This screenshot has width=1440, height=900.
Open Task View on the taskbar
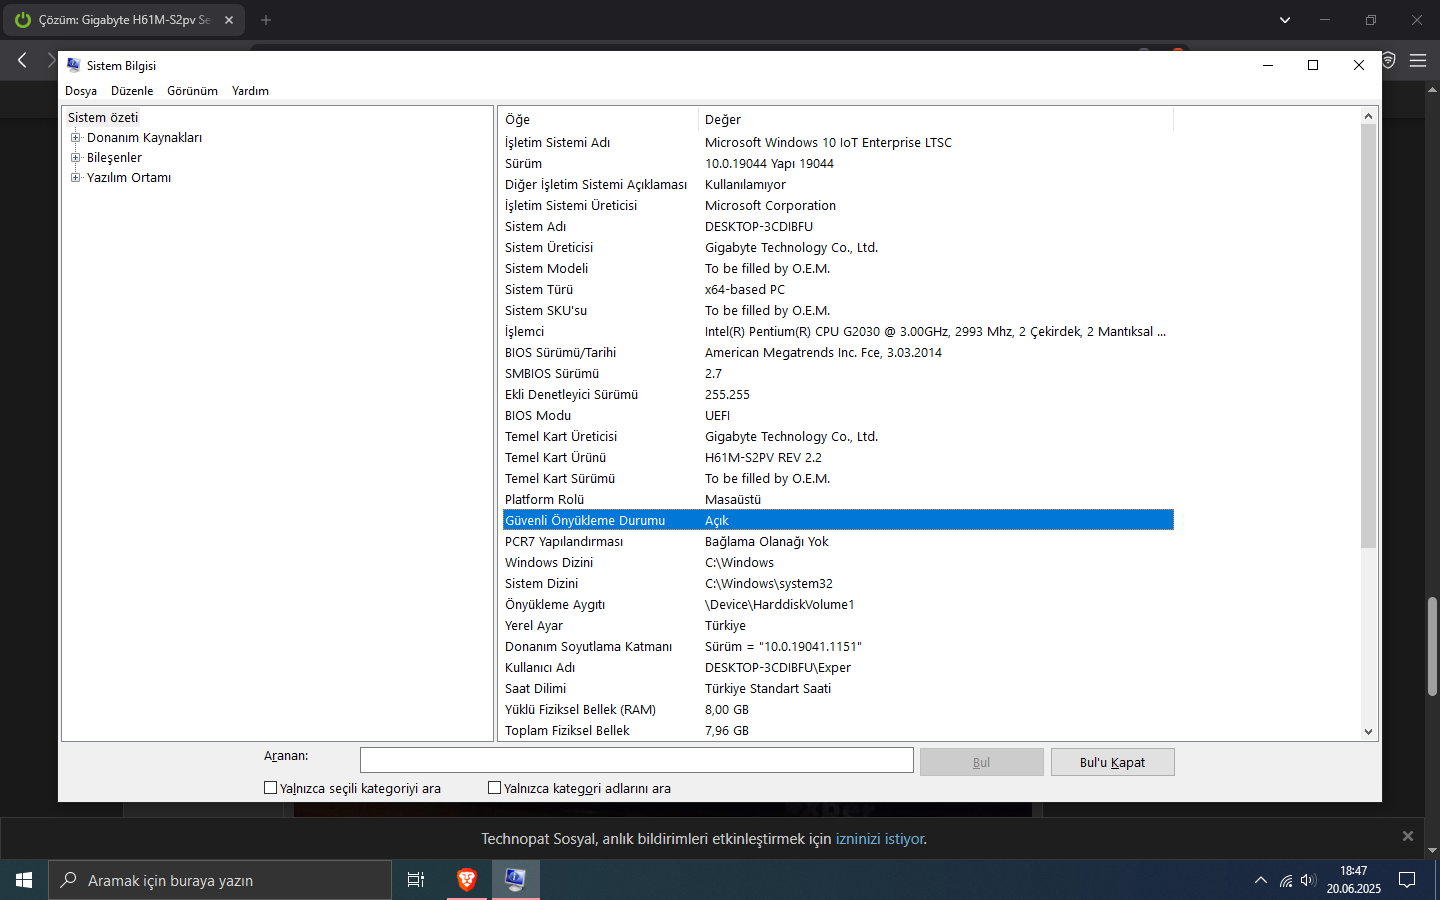pos(416,880)
